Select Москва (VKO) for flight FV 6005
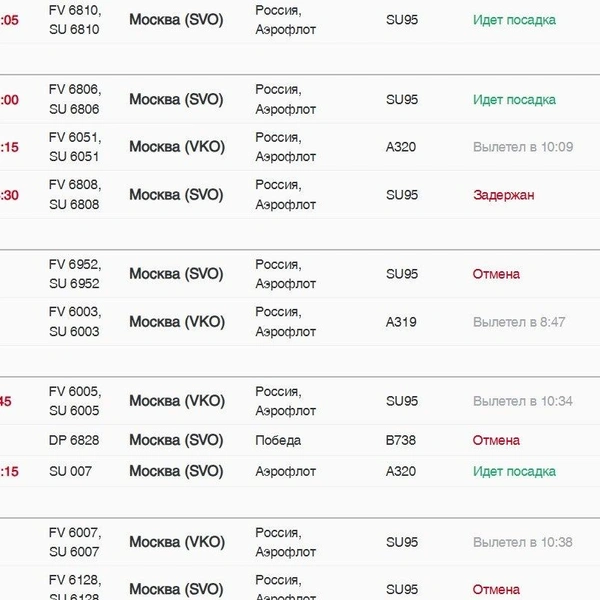600x600 pixels. 177,401
